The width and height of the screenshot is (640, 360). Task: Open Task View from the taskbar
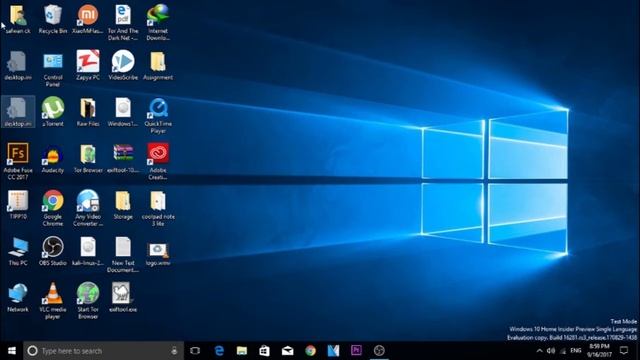[195, 351]
